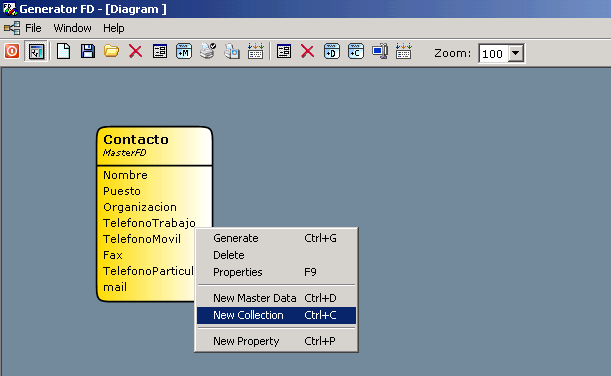Choose New Master Data in context menu
Screen dimensions: 611x376
276,298
